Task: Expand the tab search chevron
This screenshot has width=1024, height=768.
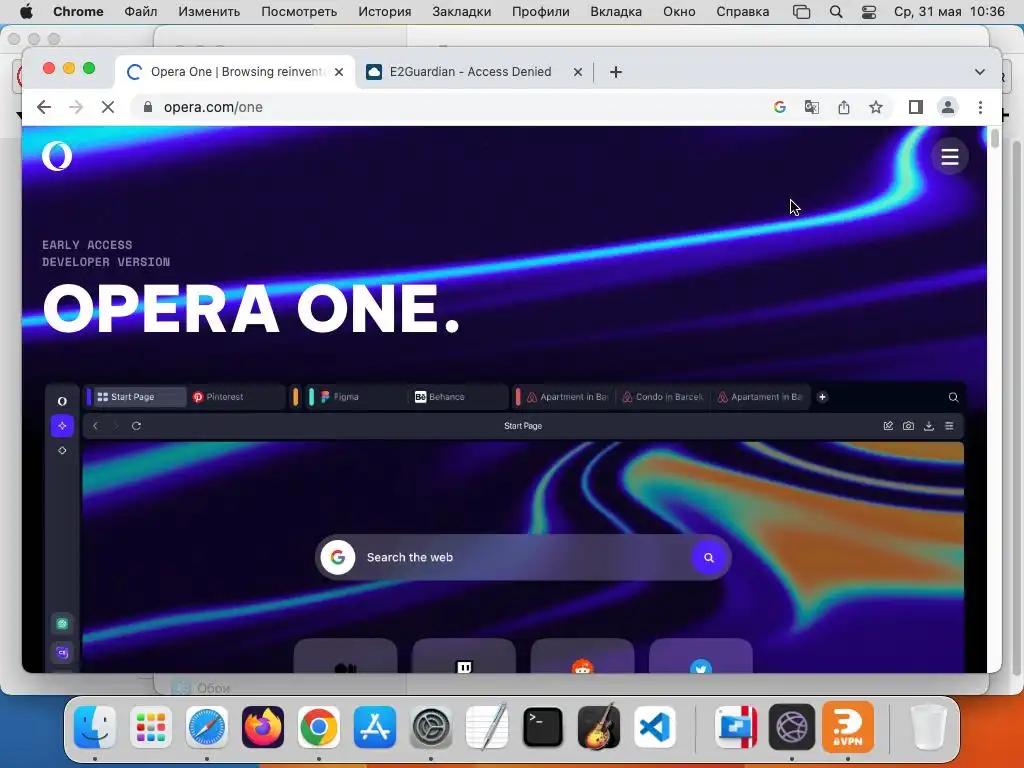Action: pyautogui.click(x=980, y=72)
